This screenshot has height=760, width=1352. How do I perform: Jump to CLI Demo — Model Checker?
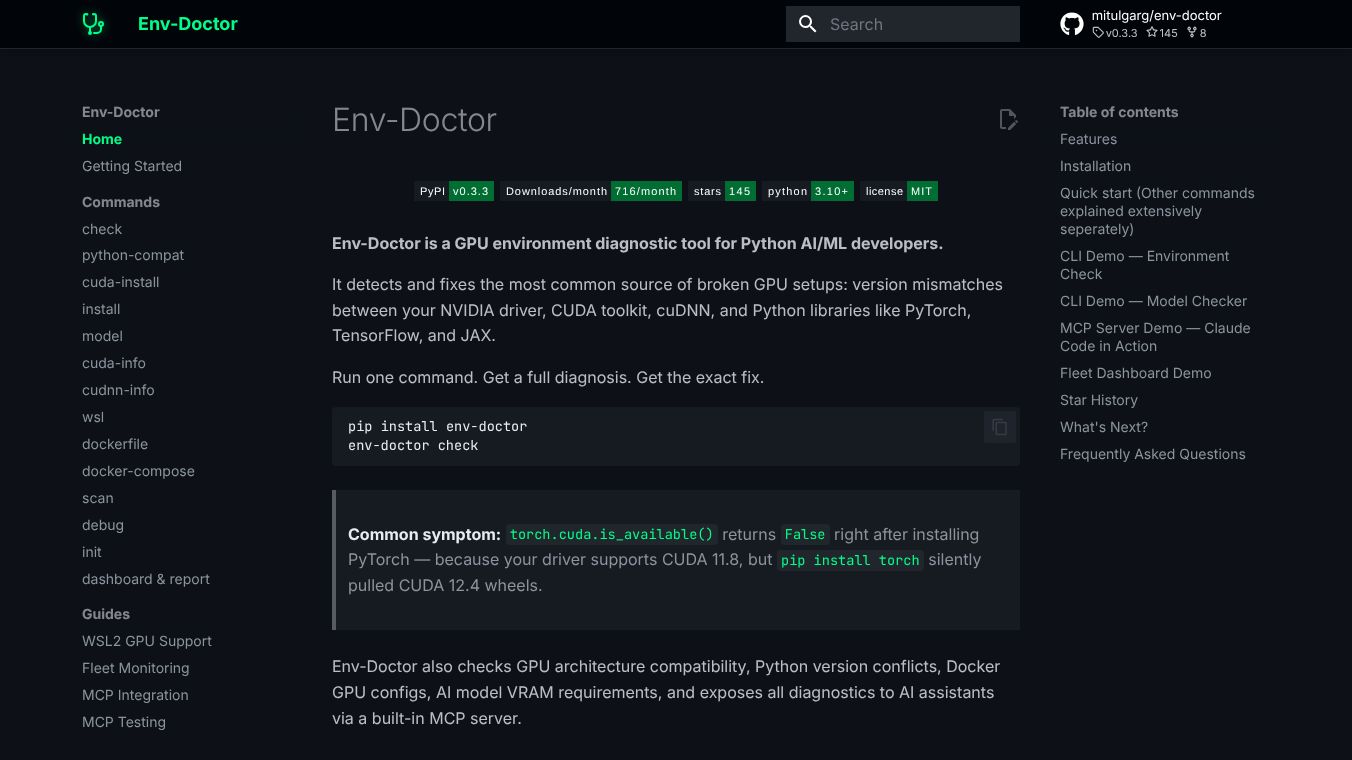[x=1153, y=301]
